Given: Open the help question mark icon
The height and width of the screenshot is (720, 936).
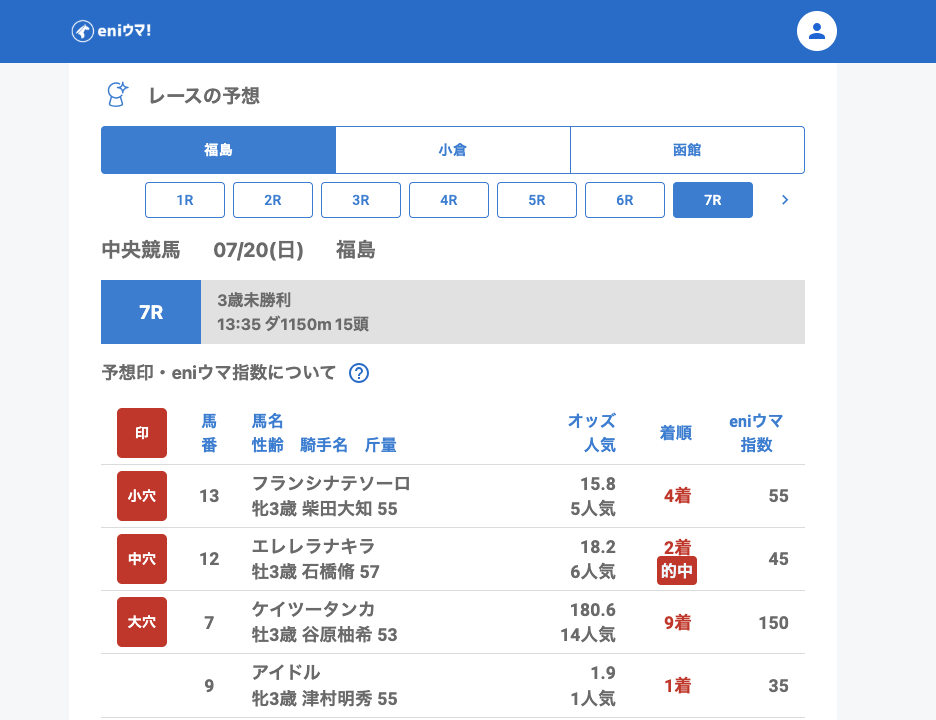Looking at the screenshot, I should point(359,373).
